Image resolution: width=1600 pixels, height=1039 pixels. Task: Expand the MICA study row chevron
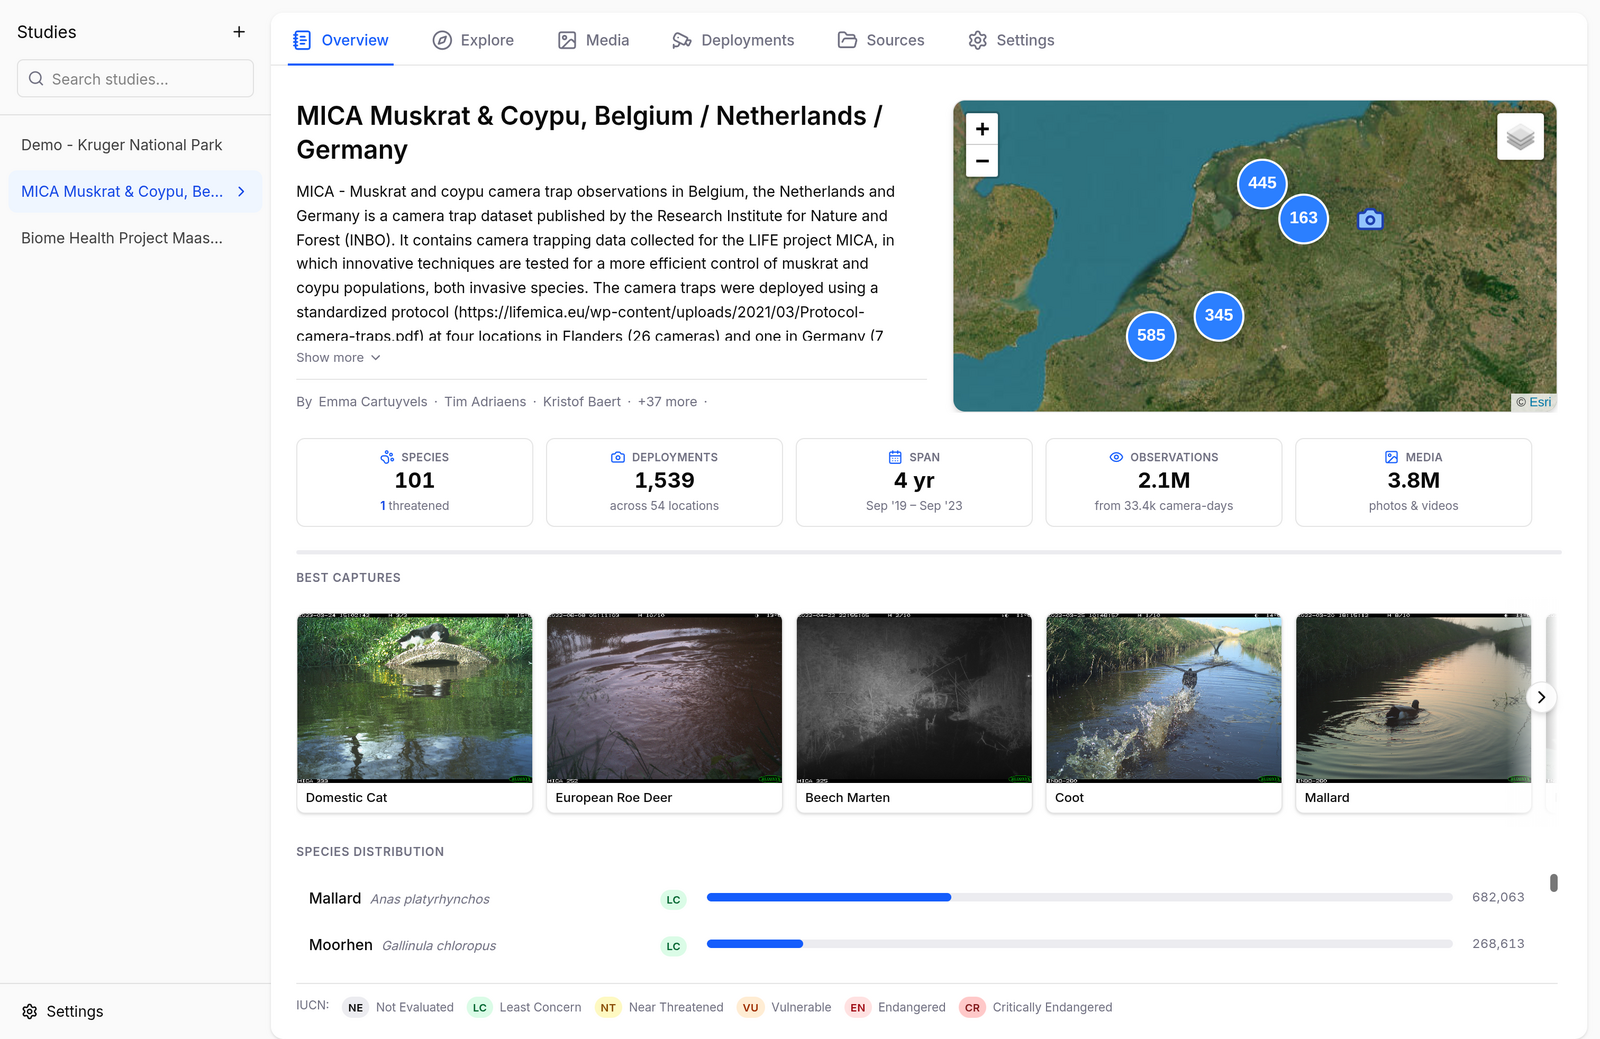[241, 191]
